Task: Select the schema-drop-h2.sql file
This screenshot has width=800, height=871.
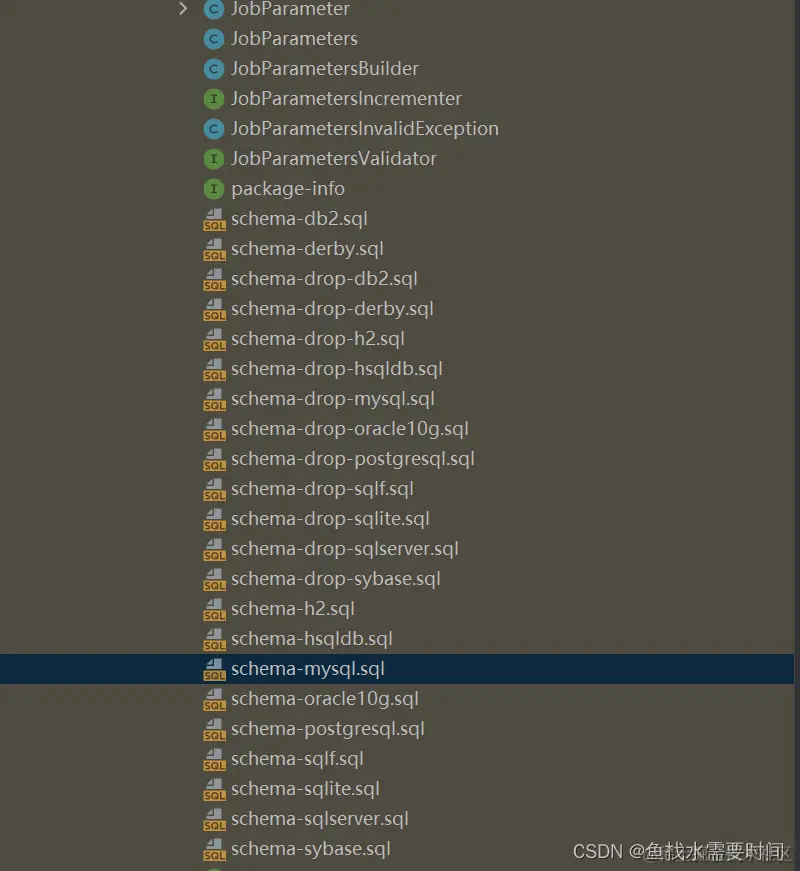Action: point(318,339)
